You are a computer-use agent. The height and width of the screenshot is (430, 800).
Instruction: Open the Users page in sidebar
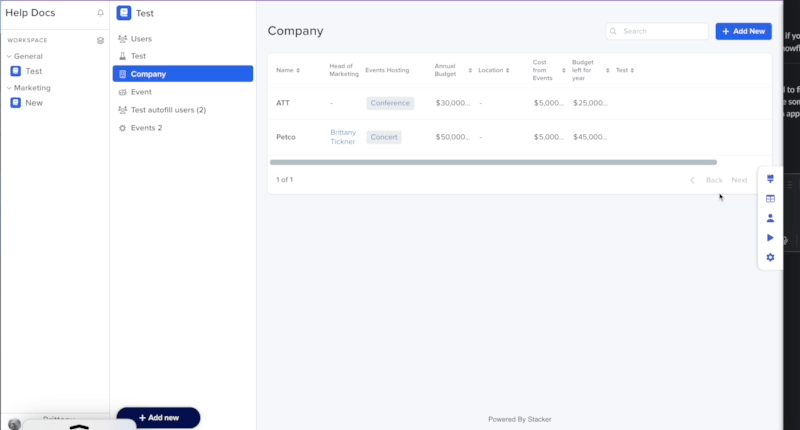(141, 38)
